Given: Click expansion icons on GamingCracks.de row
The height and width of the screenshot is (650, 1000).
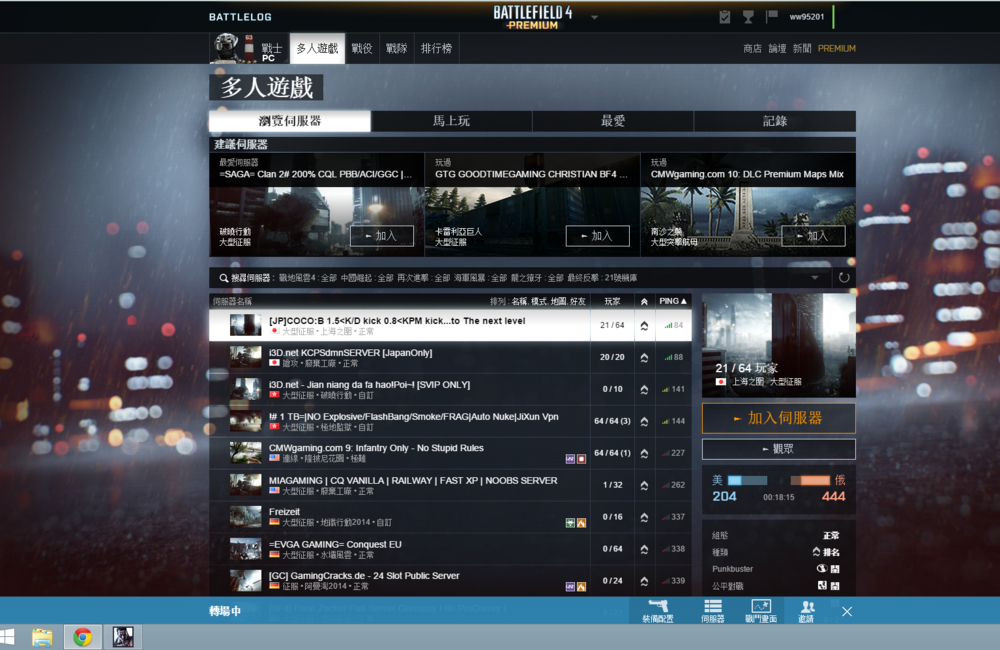Looking at the screenshot, I should point(576,587).
